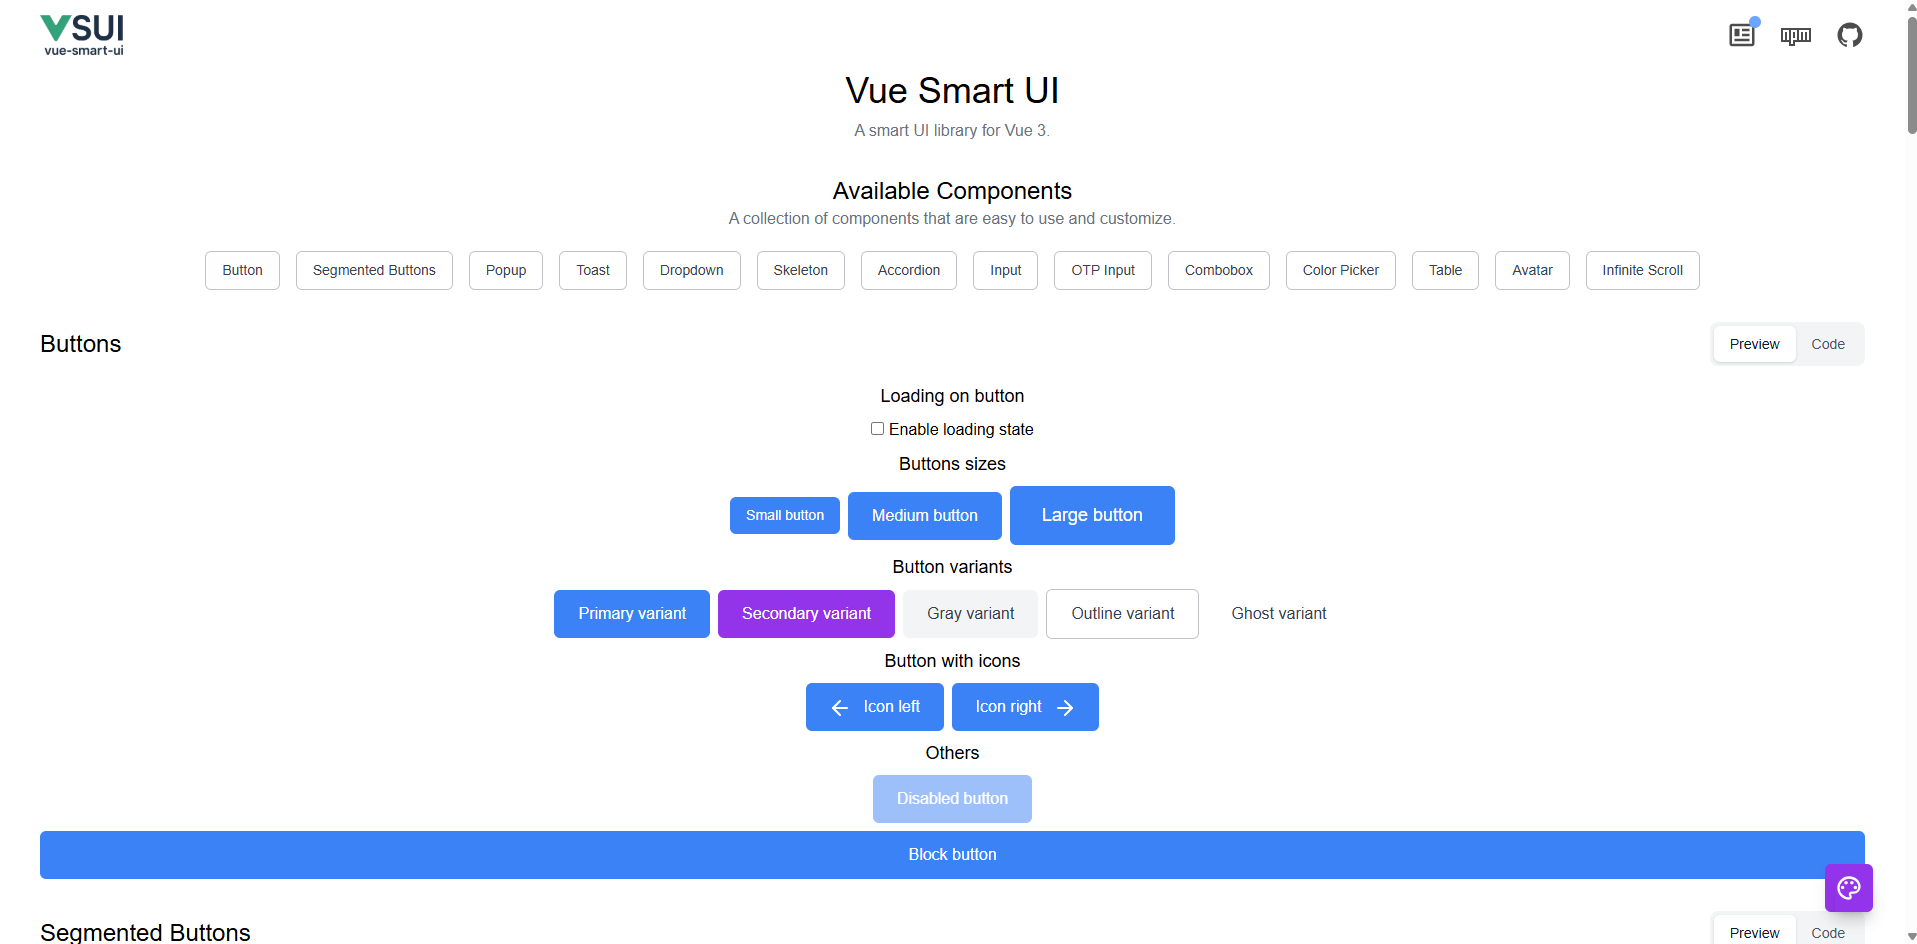The height and width of the screenshot is (944, 1917).
Task: Click the VSUI logo
Action: point(81,33)
